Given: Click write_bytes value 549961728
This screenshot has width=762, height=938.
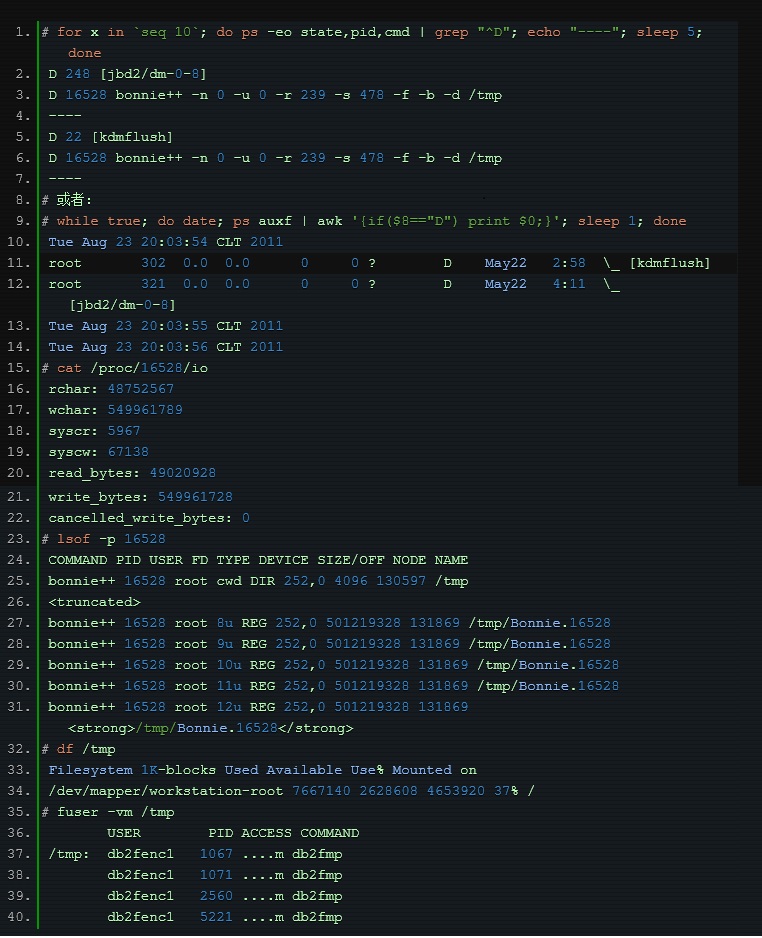Looking at the screenshot, I should point(195,497).
